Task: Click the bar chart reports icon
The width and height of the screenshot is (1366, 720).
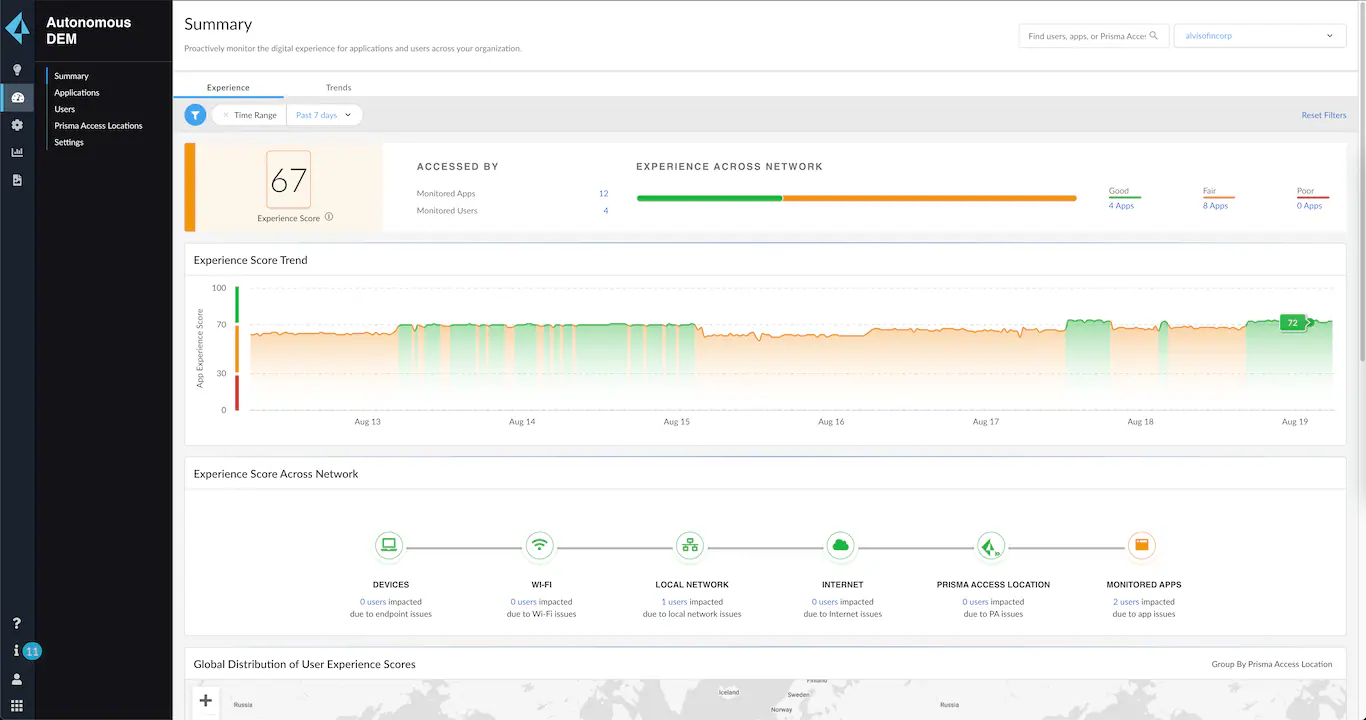Action: click(x=17, y=152)
